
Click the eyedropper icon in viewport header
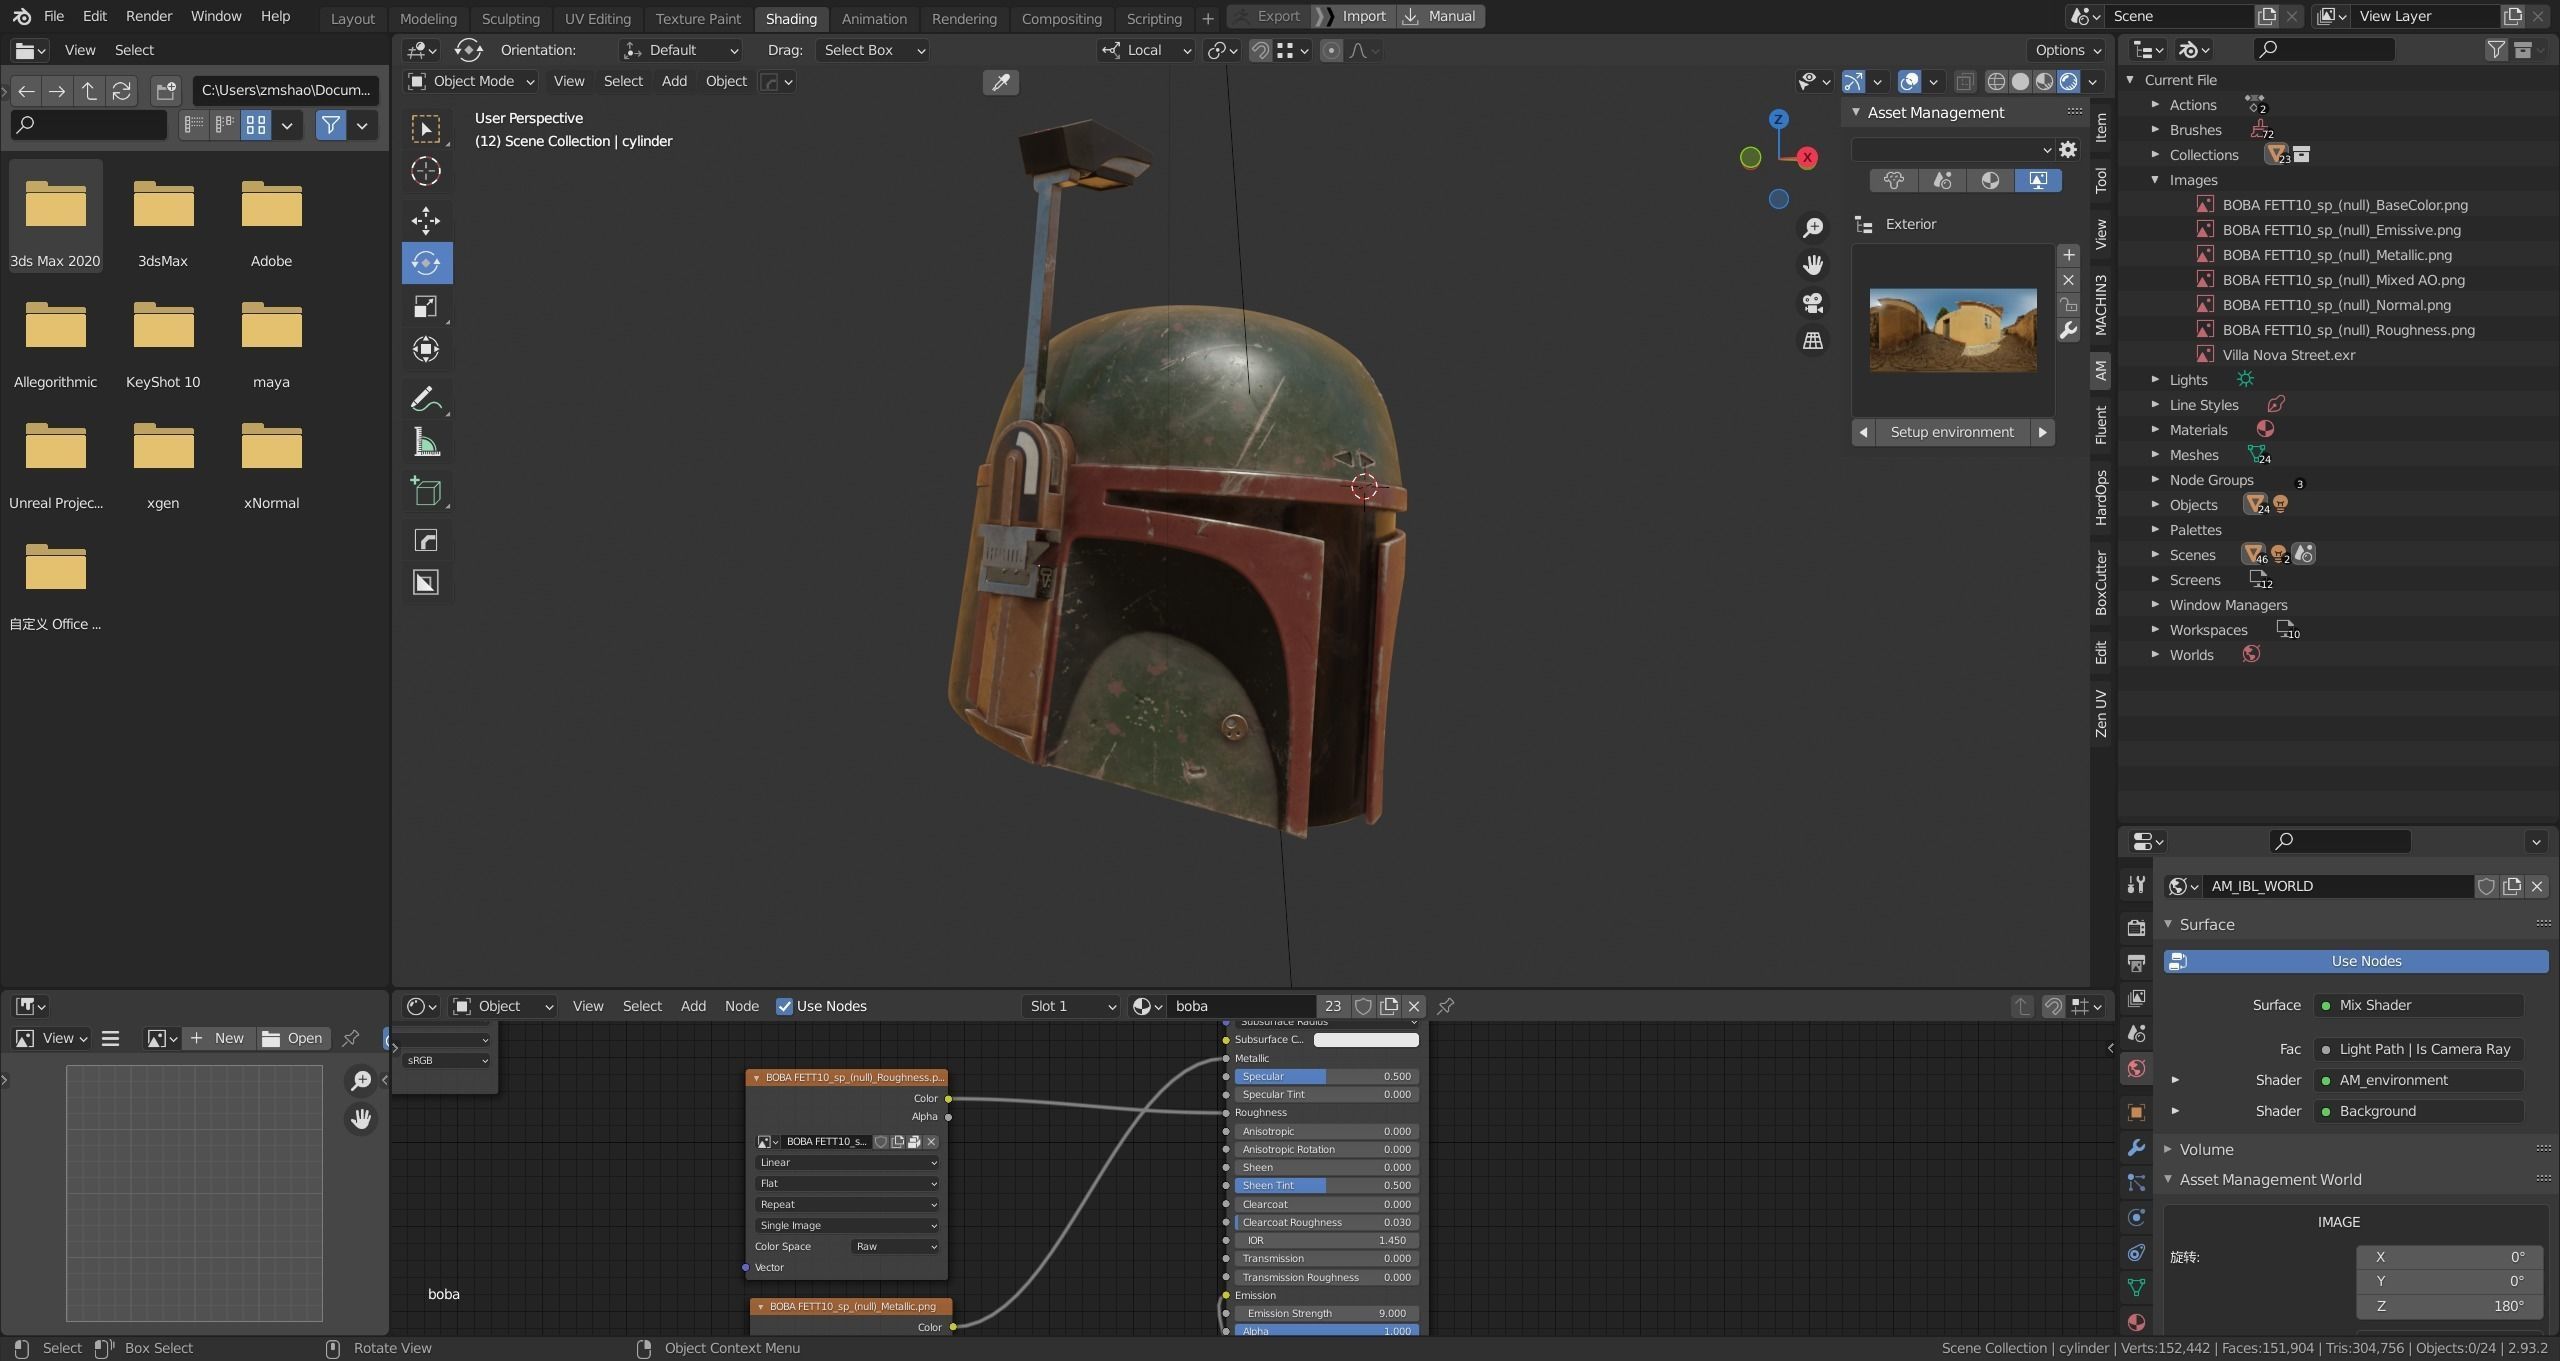[1001, 82]
